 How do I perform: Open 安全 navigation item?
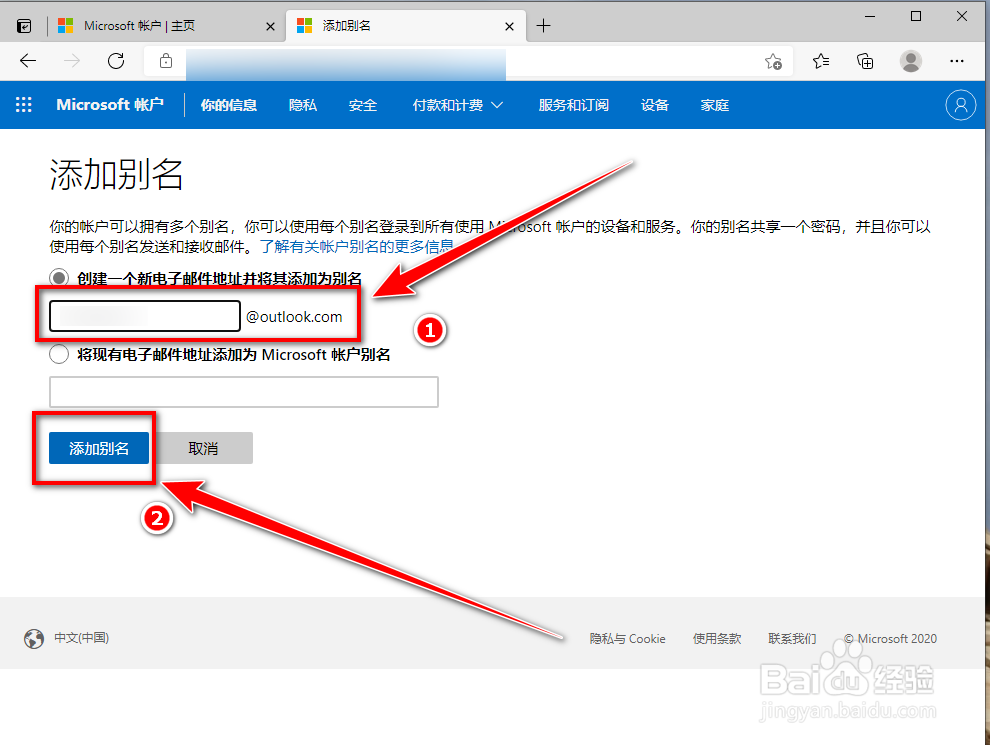point(363,105)
